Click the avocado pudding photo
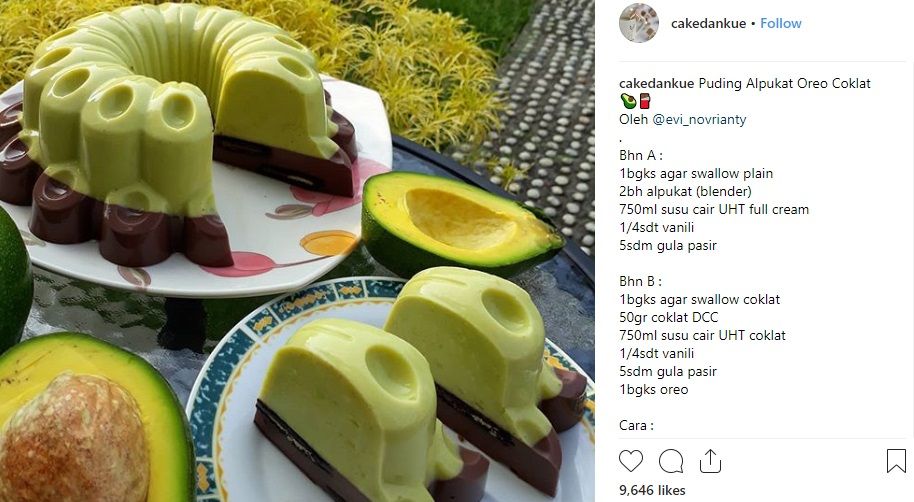The width and height of the screenshot is (914, 502). coord(297,251)
